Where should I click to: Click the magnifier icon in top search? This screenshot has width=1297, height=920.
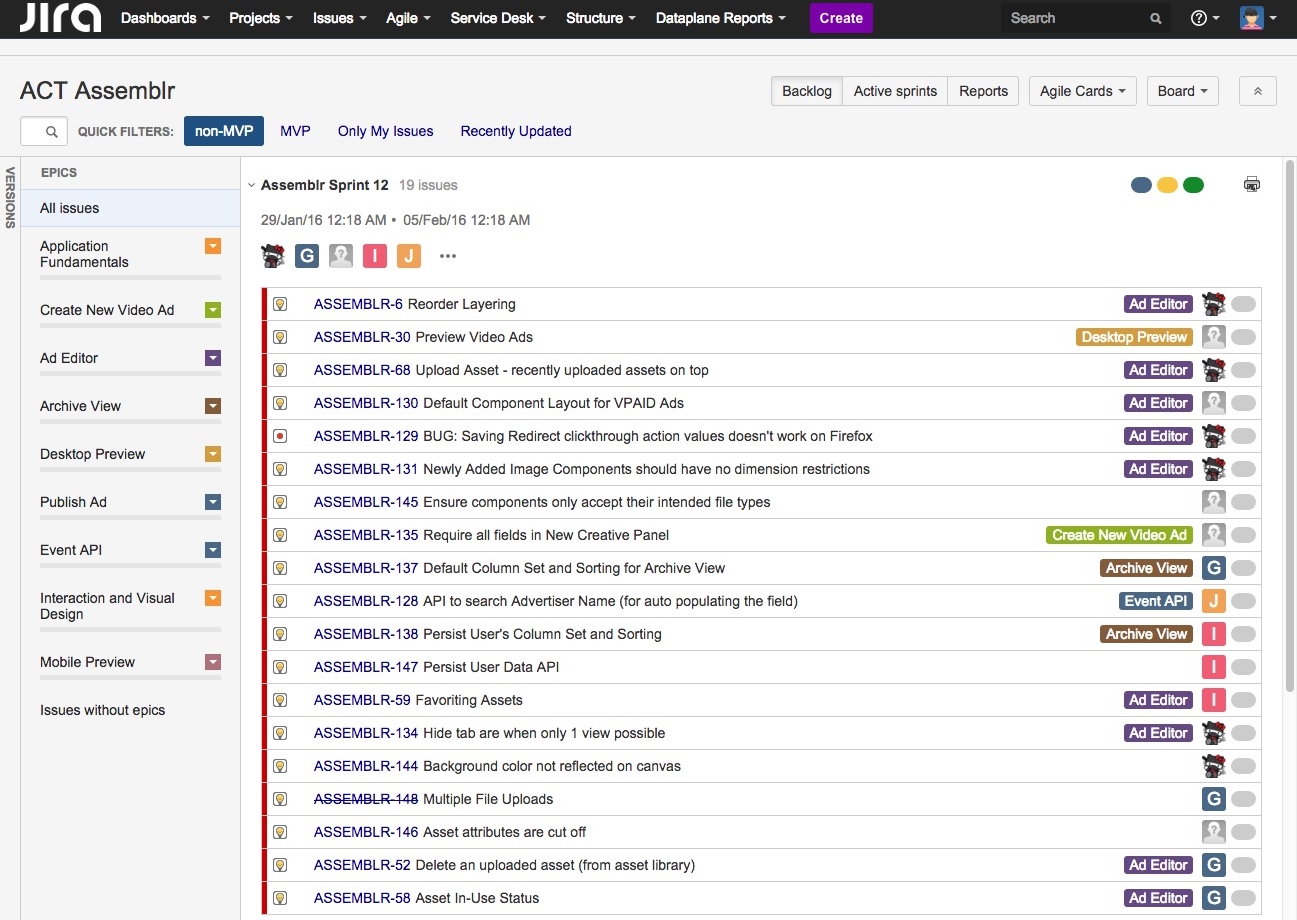[1155, 18]
